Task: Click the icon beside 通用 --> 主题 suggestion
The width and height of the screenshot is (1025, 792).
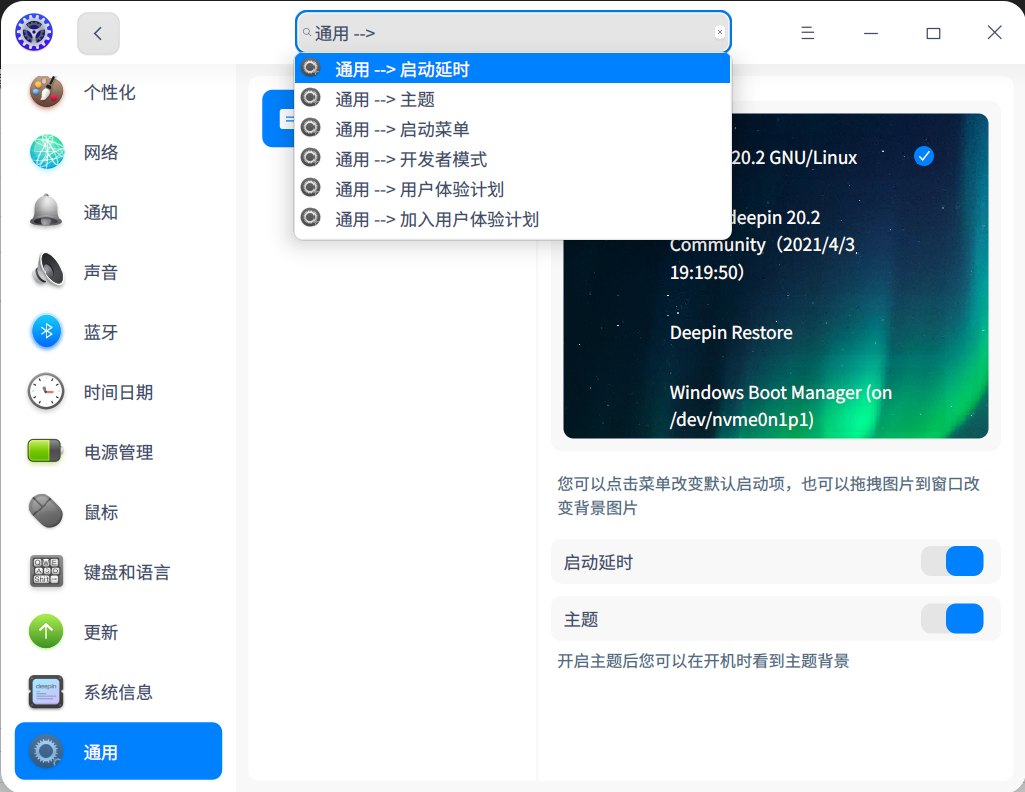Action: pos(311,98)
